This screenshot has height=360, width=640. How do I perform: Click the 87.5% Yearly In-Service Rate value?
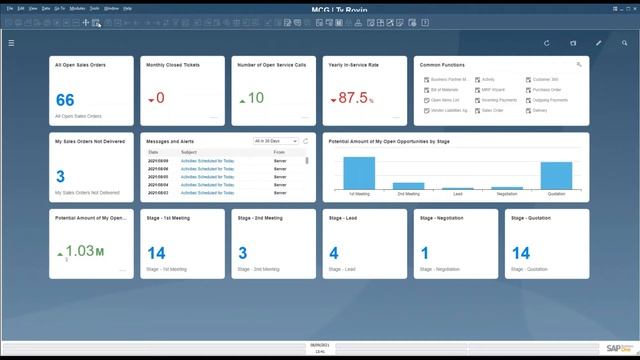(x=352, y=98)
